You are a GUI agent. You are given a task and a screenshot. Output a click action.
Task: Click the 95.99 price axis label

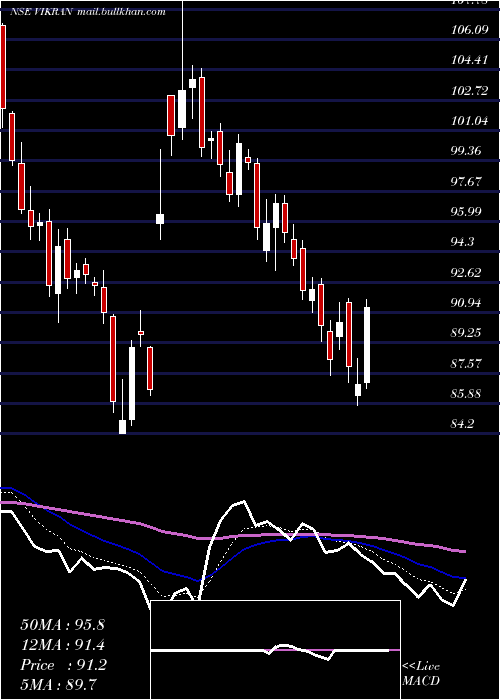click(467, 211)
